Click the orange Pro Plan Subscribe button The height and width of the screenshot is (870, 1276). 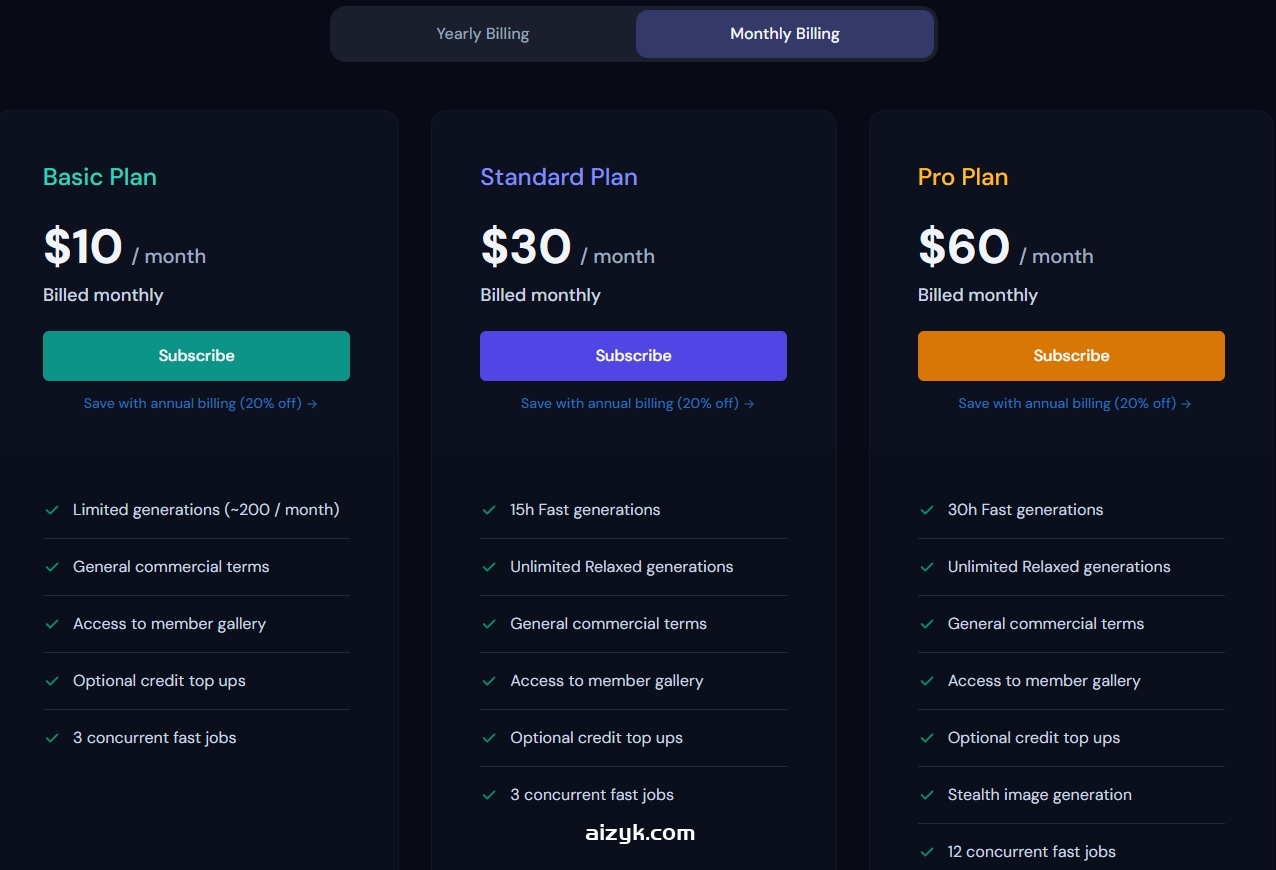tap(1071, 356)
